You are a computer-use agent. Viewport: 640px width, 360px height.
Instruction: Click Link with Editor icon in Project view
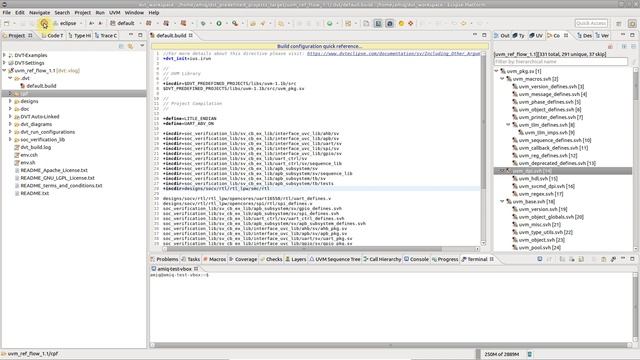[131, 46]
